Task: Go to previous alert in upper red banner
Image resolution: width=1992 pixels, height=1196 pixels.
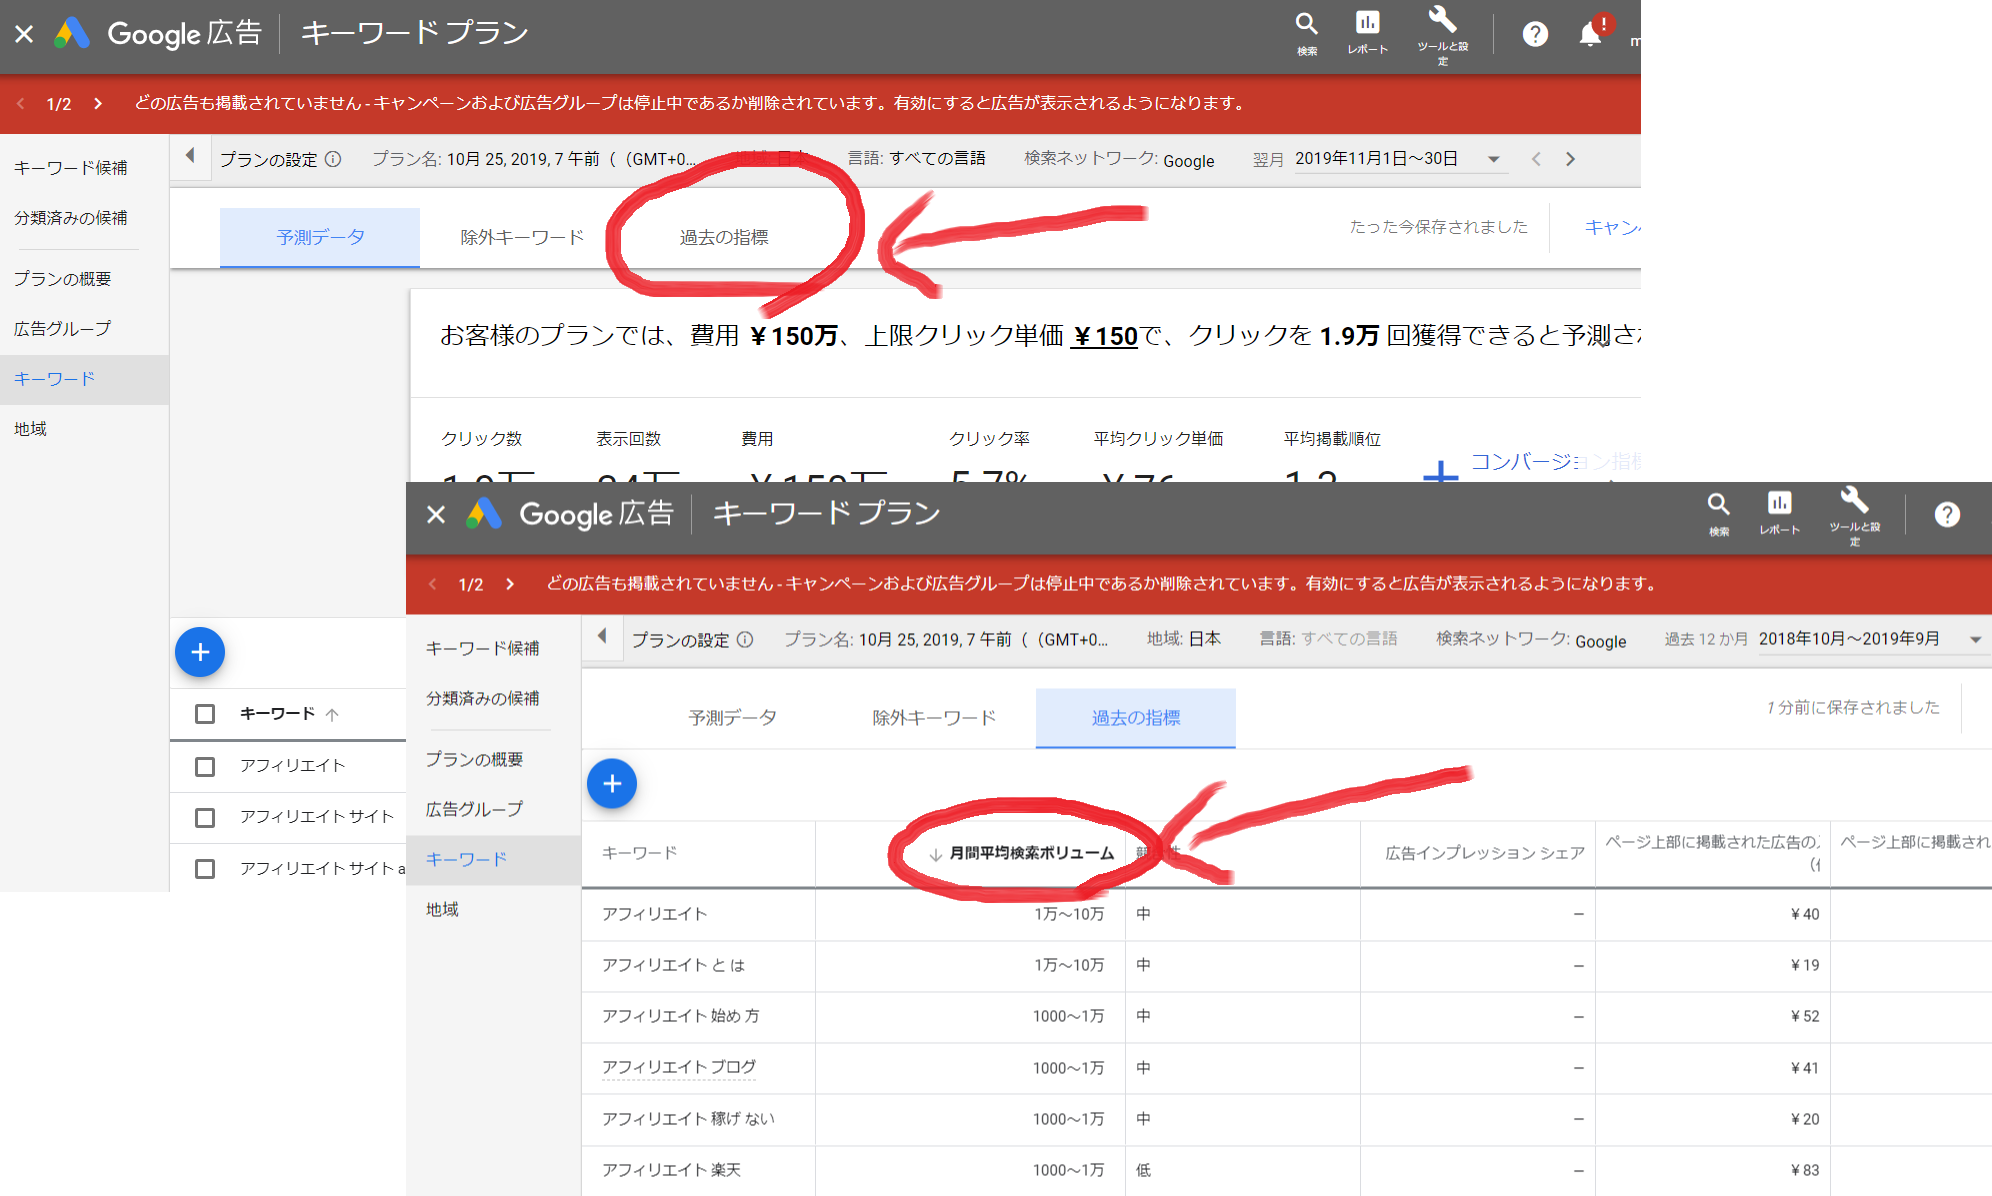Action: tap(21, 103)
